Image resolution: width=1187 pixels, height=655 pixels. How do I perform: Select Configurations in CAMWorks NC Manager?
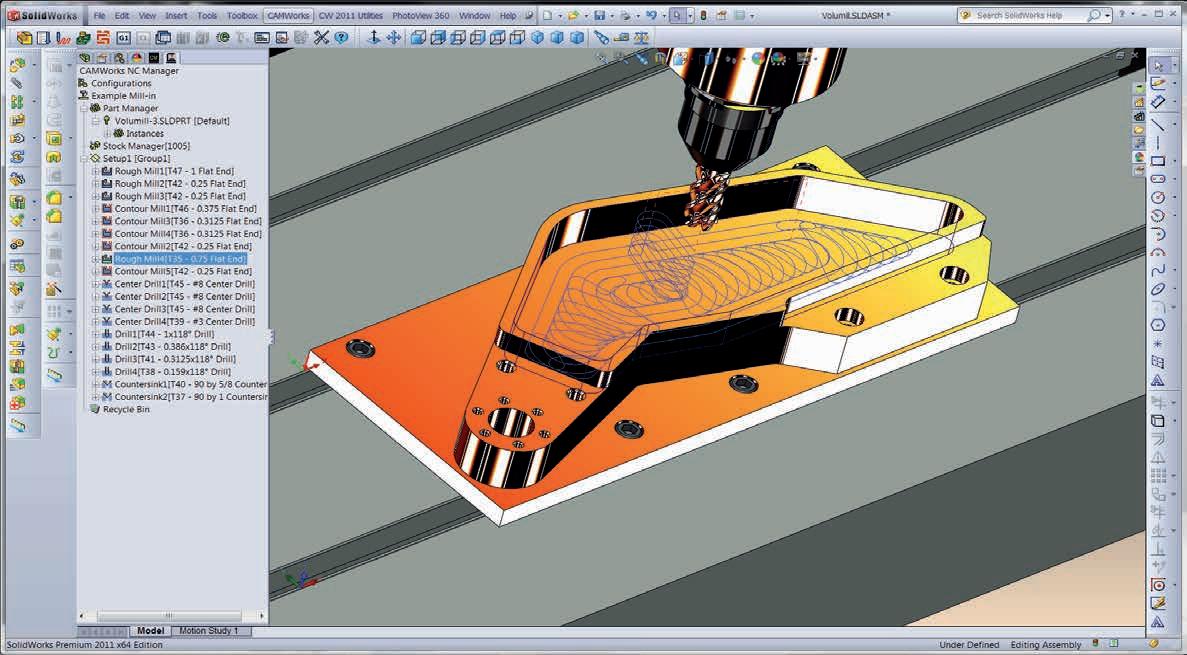click(121, 83)
